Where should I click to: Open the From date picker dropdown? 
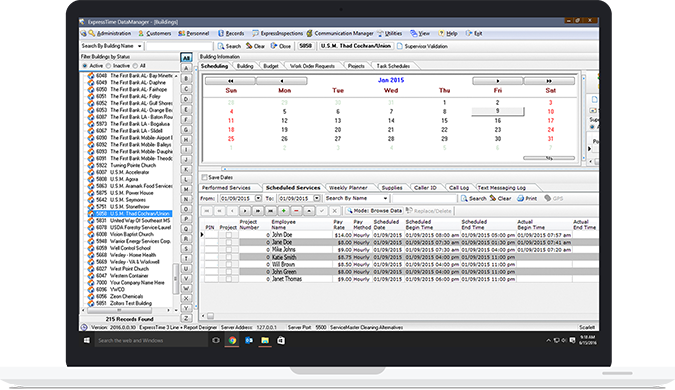point(258,198)
